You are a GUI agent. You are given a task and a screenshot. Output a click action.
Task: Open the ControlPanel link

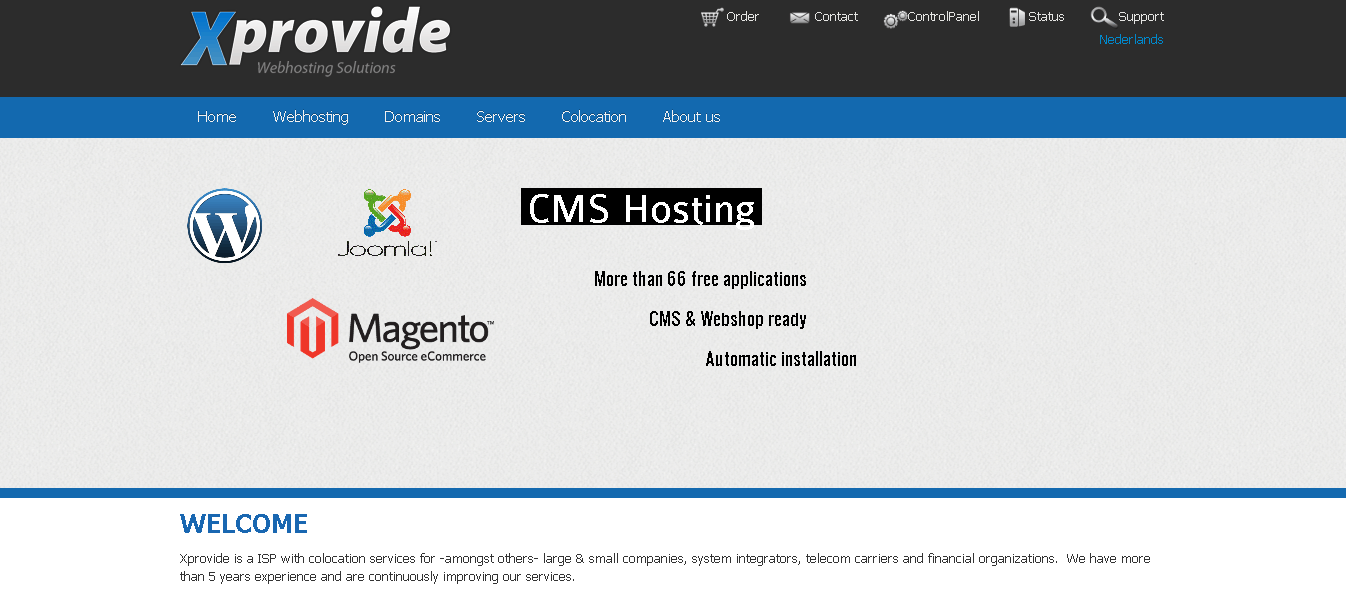pyautogui.click(x=944, y=17)
